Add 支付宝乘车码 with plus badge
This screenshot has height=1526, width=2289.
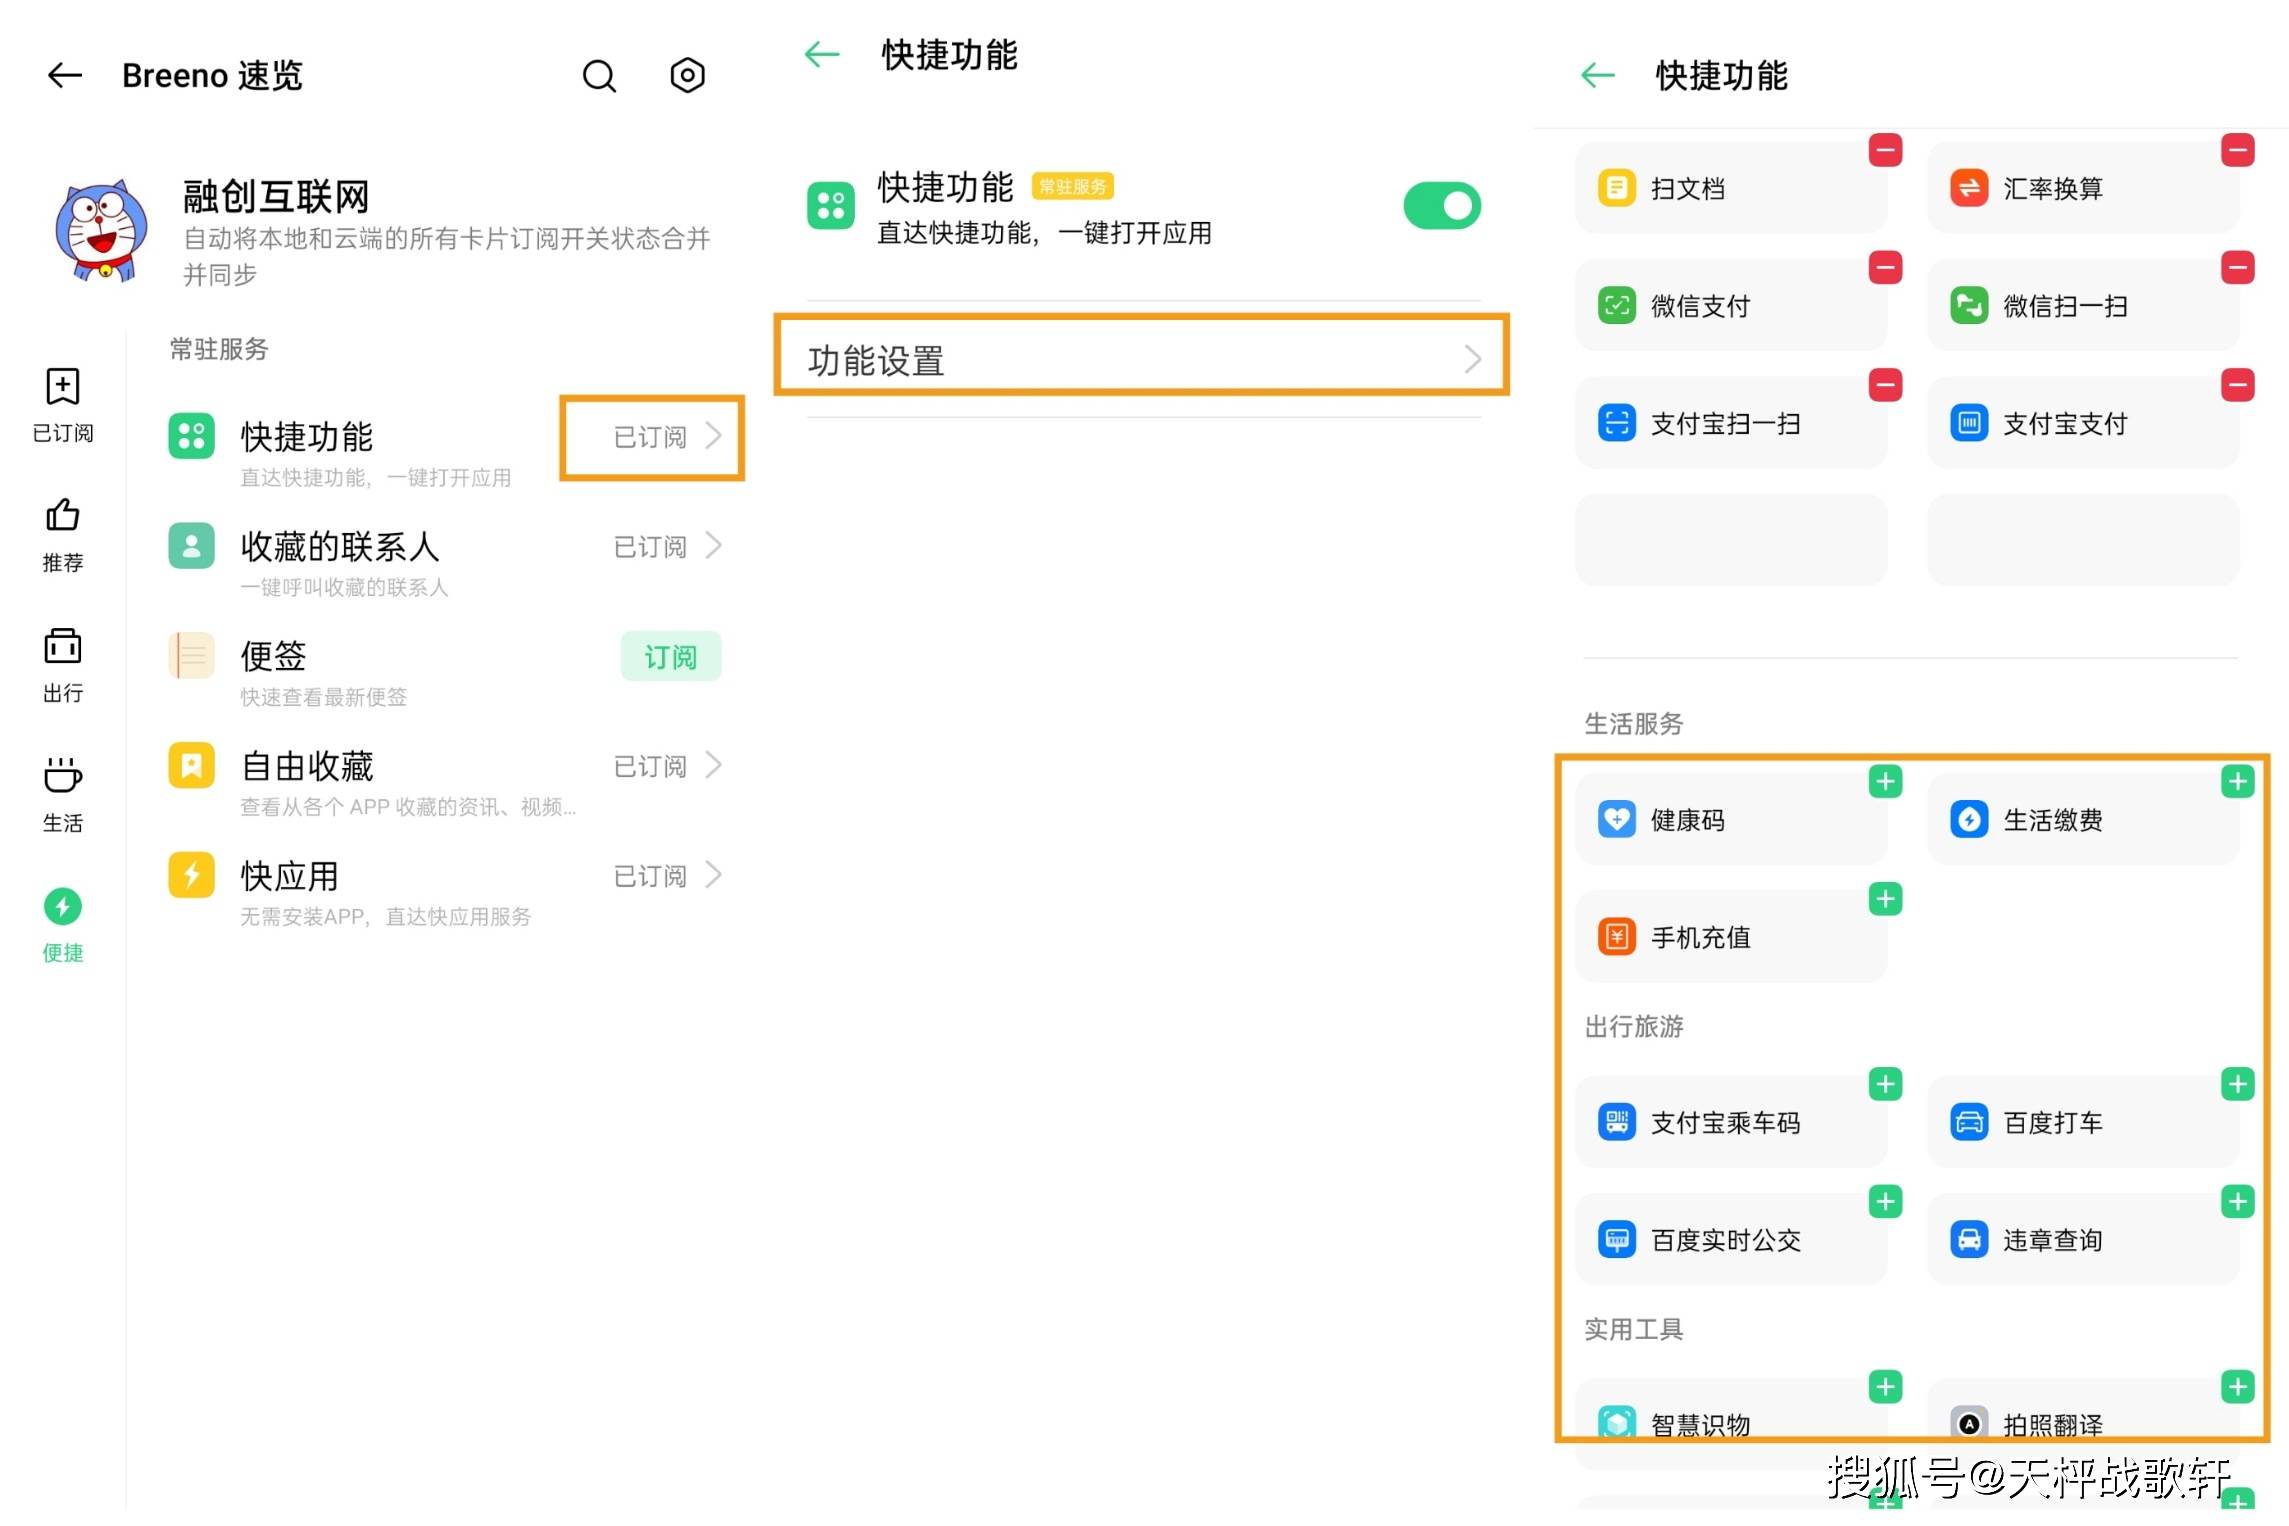pyautogui.click(x=1885, y=1085)
